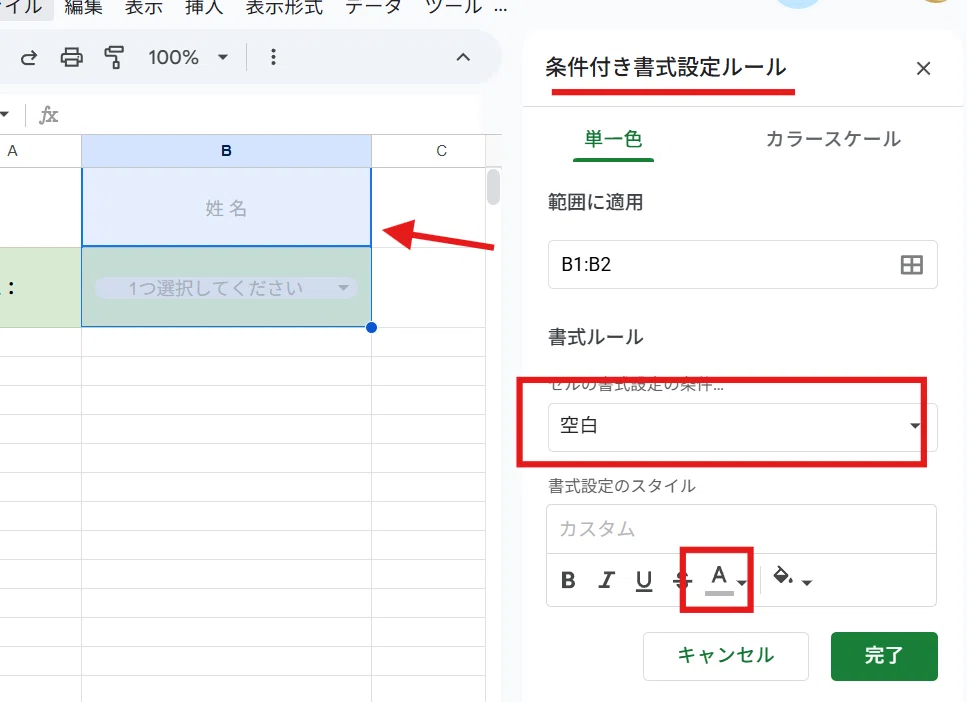
Task: Toggle bold formatting B
Action: (x=569, y=580)
